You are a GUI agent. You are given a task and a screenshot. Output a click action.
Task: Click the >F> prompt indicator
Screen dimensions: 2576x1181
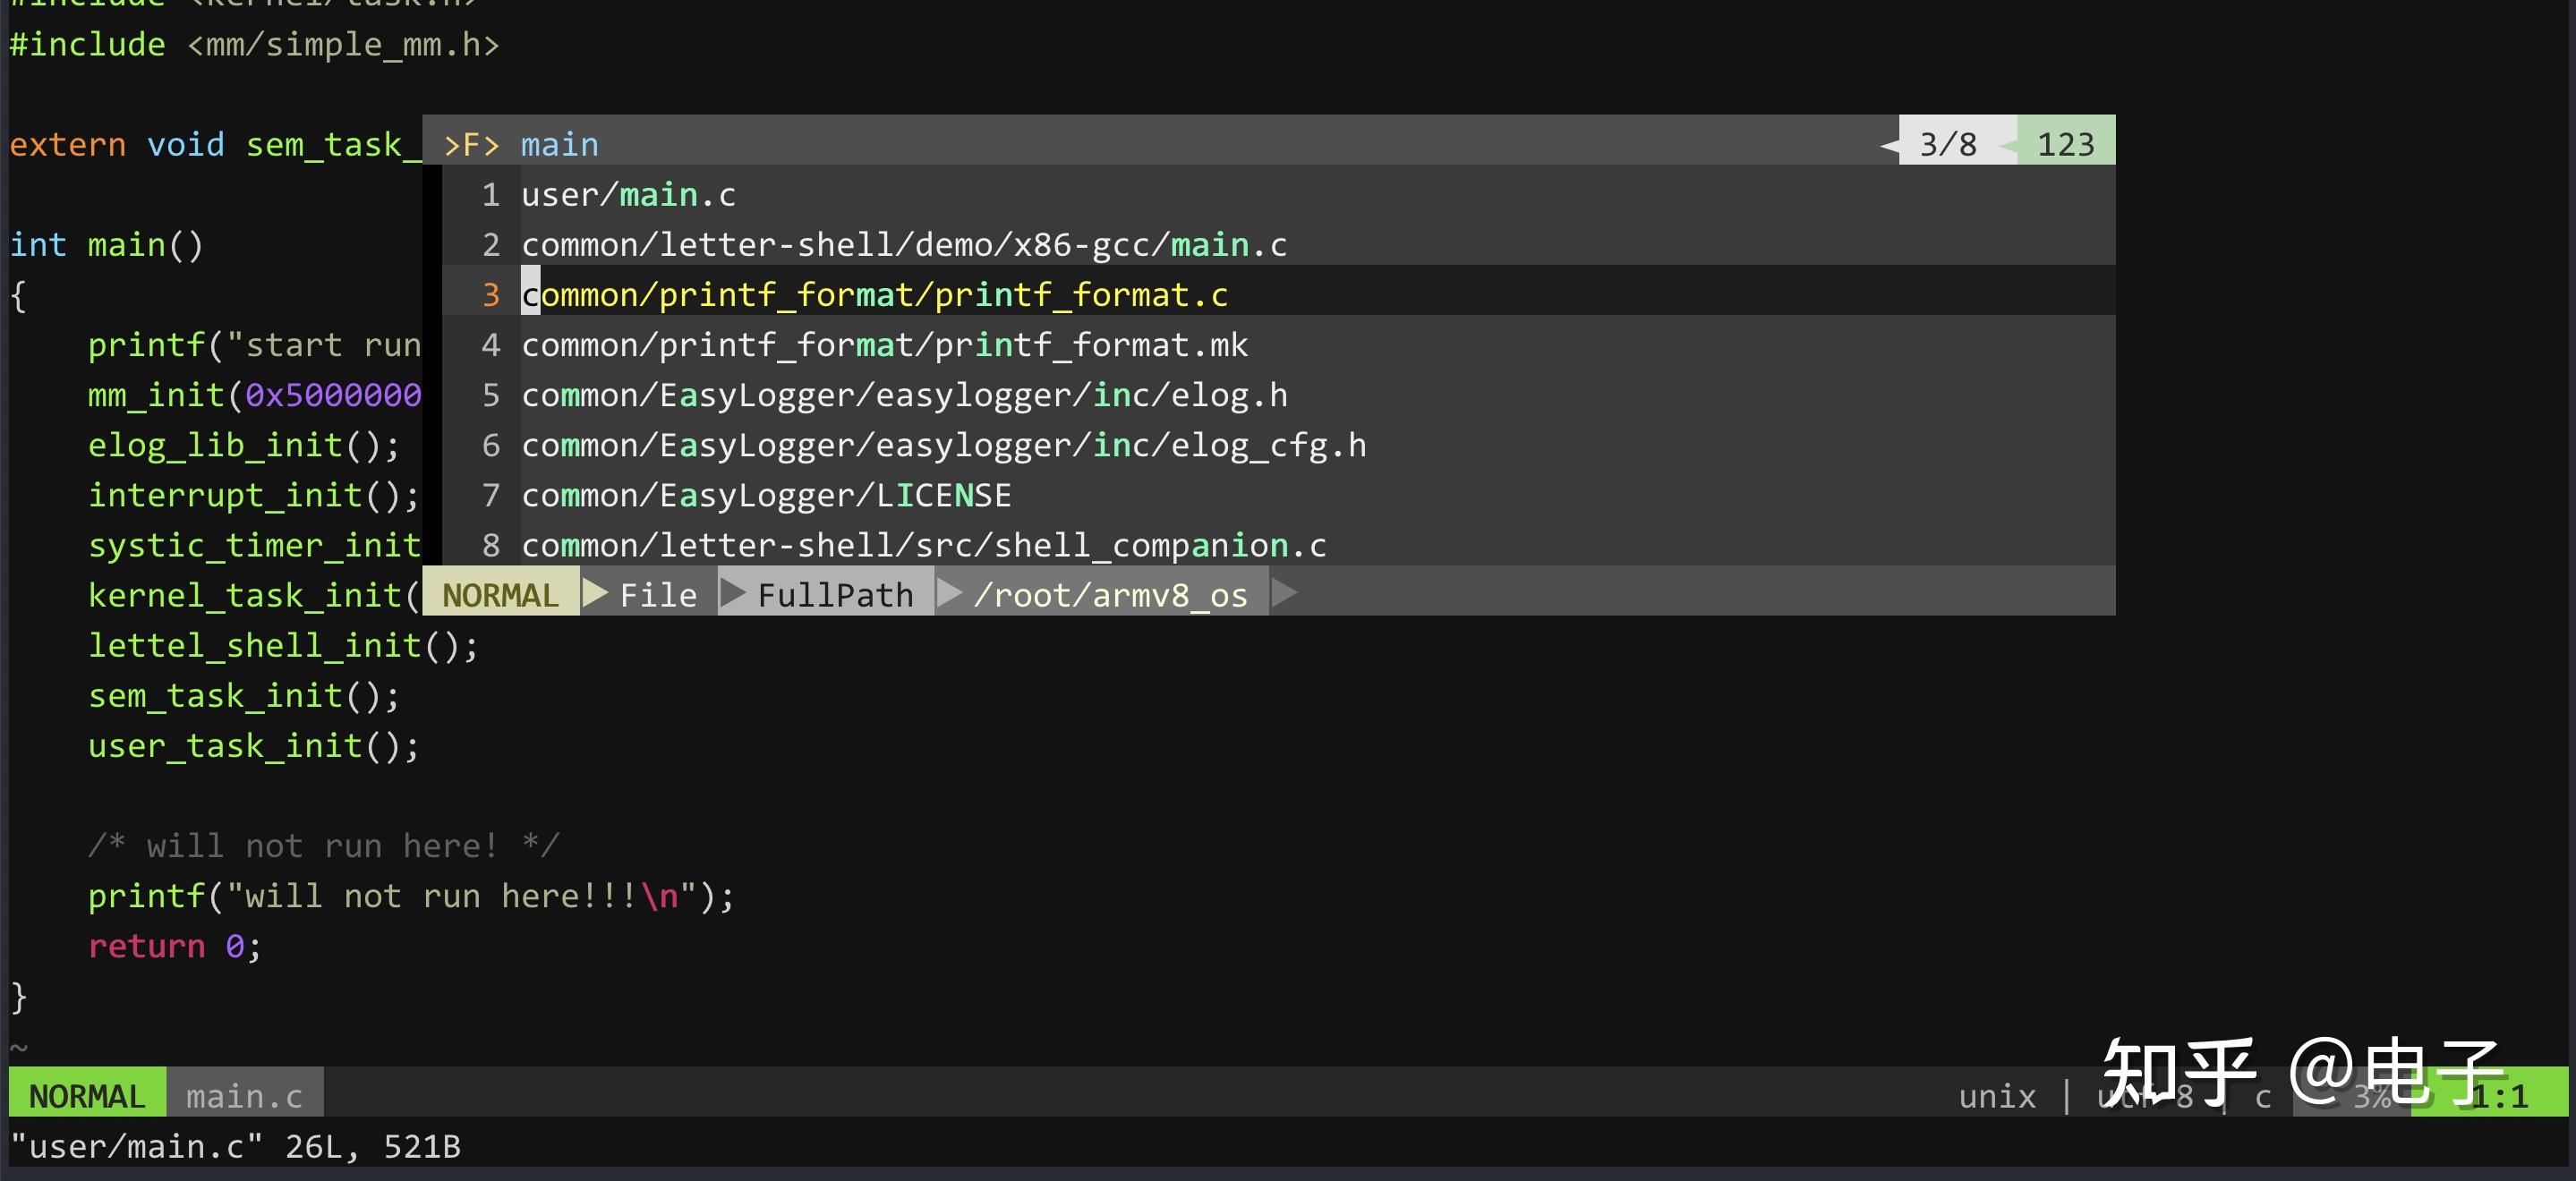471,145
